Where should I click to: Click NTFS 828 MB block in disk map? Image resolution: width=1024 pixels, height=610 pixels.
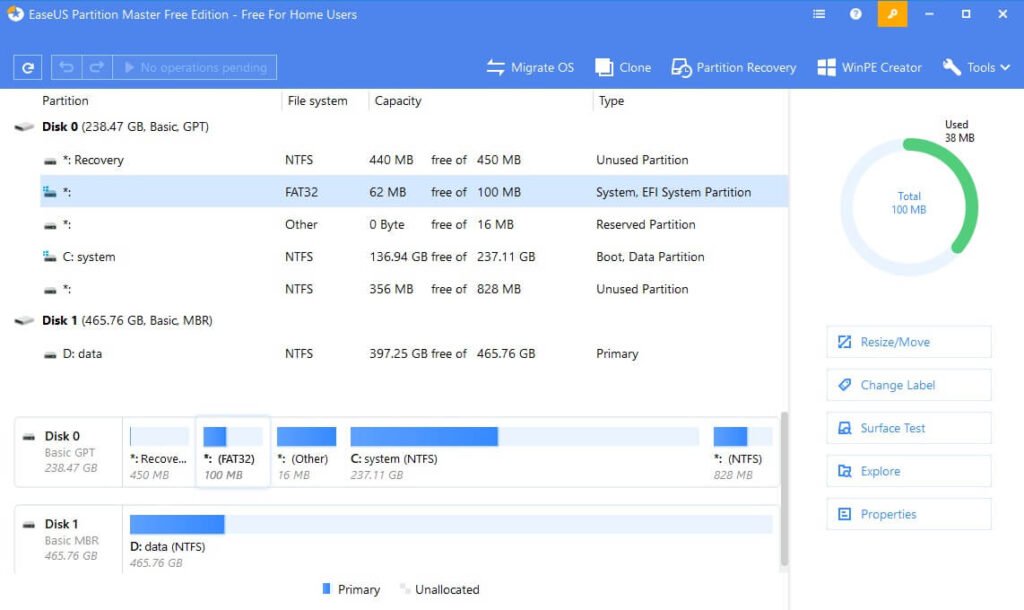tap(743, 453)
